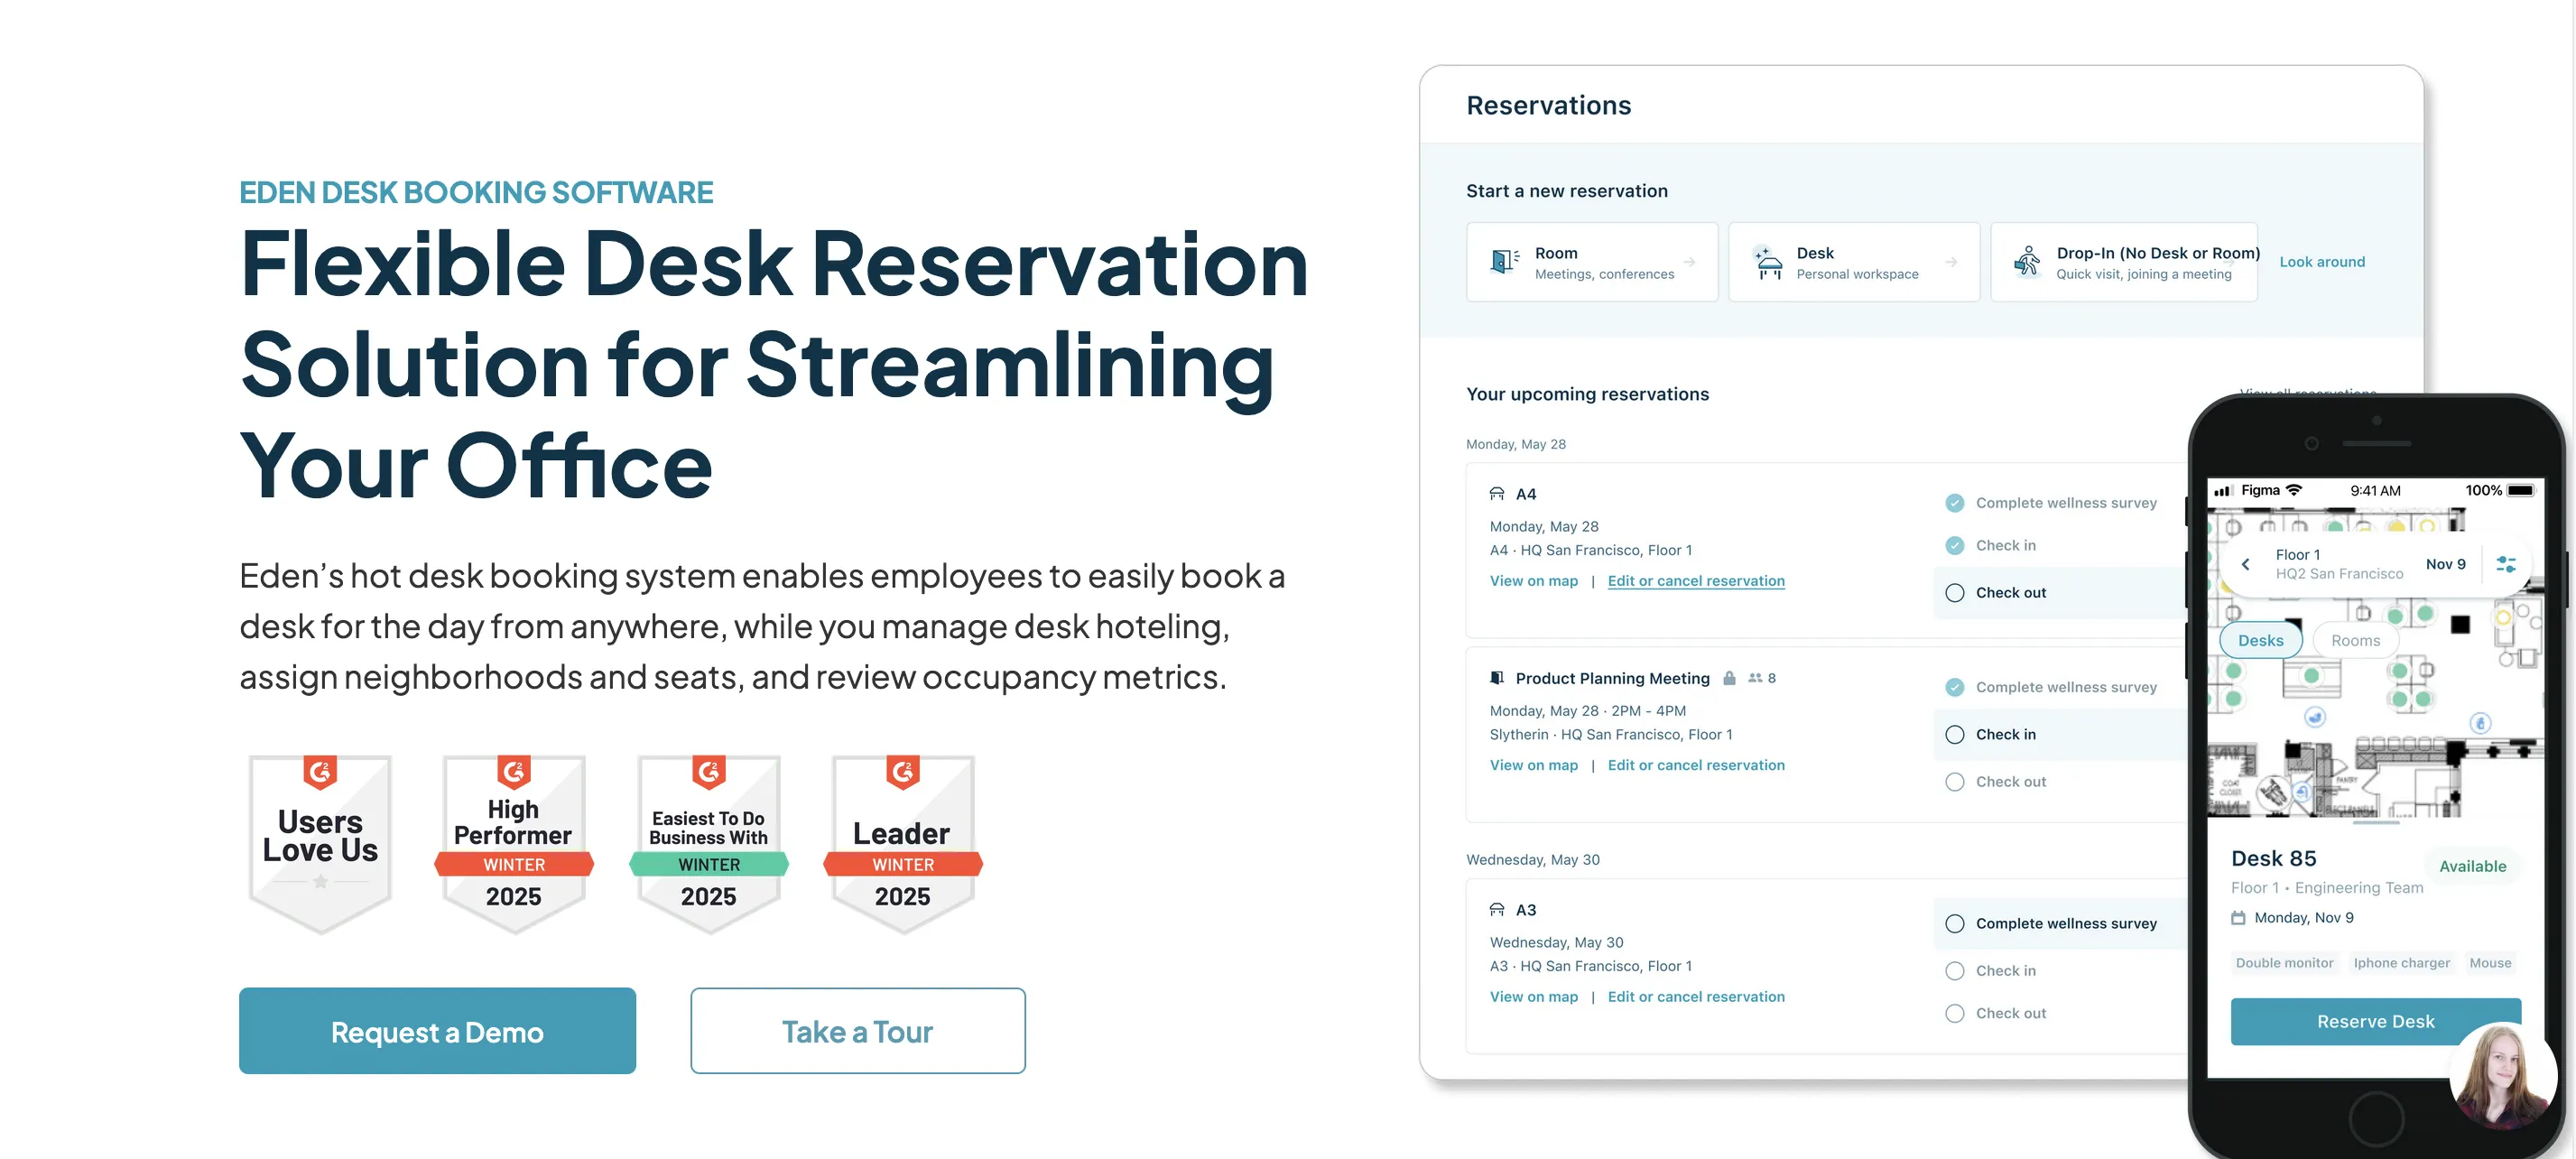The width and height of the screenshot is (2576, 1159).
Task: Mark Check out for the A4 reservation
Action: (1954, 592)
